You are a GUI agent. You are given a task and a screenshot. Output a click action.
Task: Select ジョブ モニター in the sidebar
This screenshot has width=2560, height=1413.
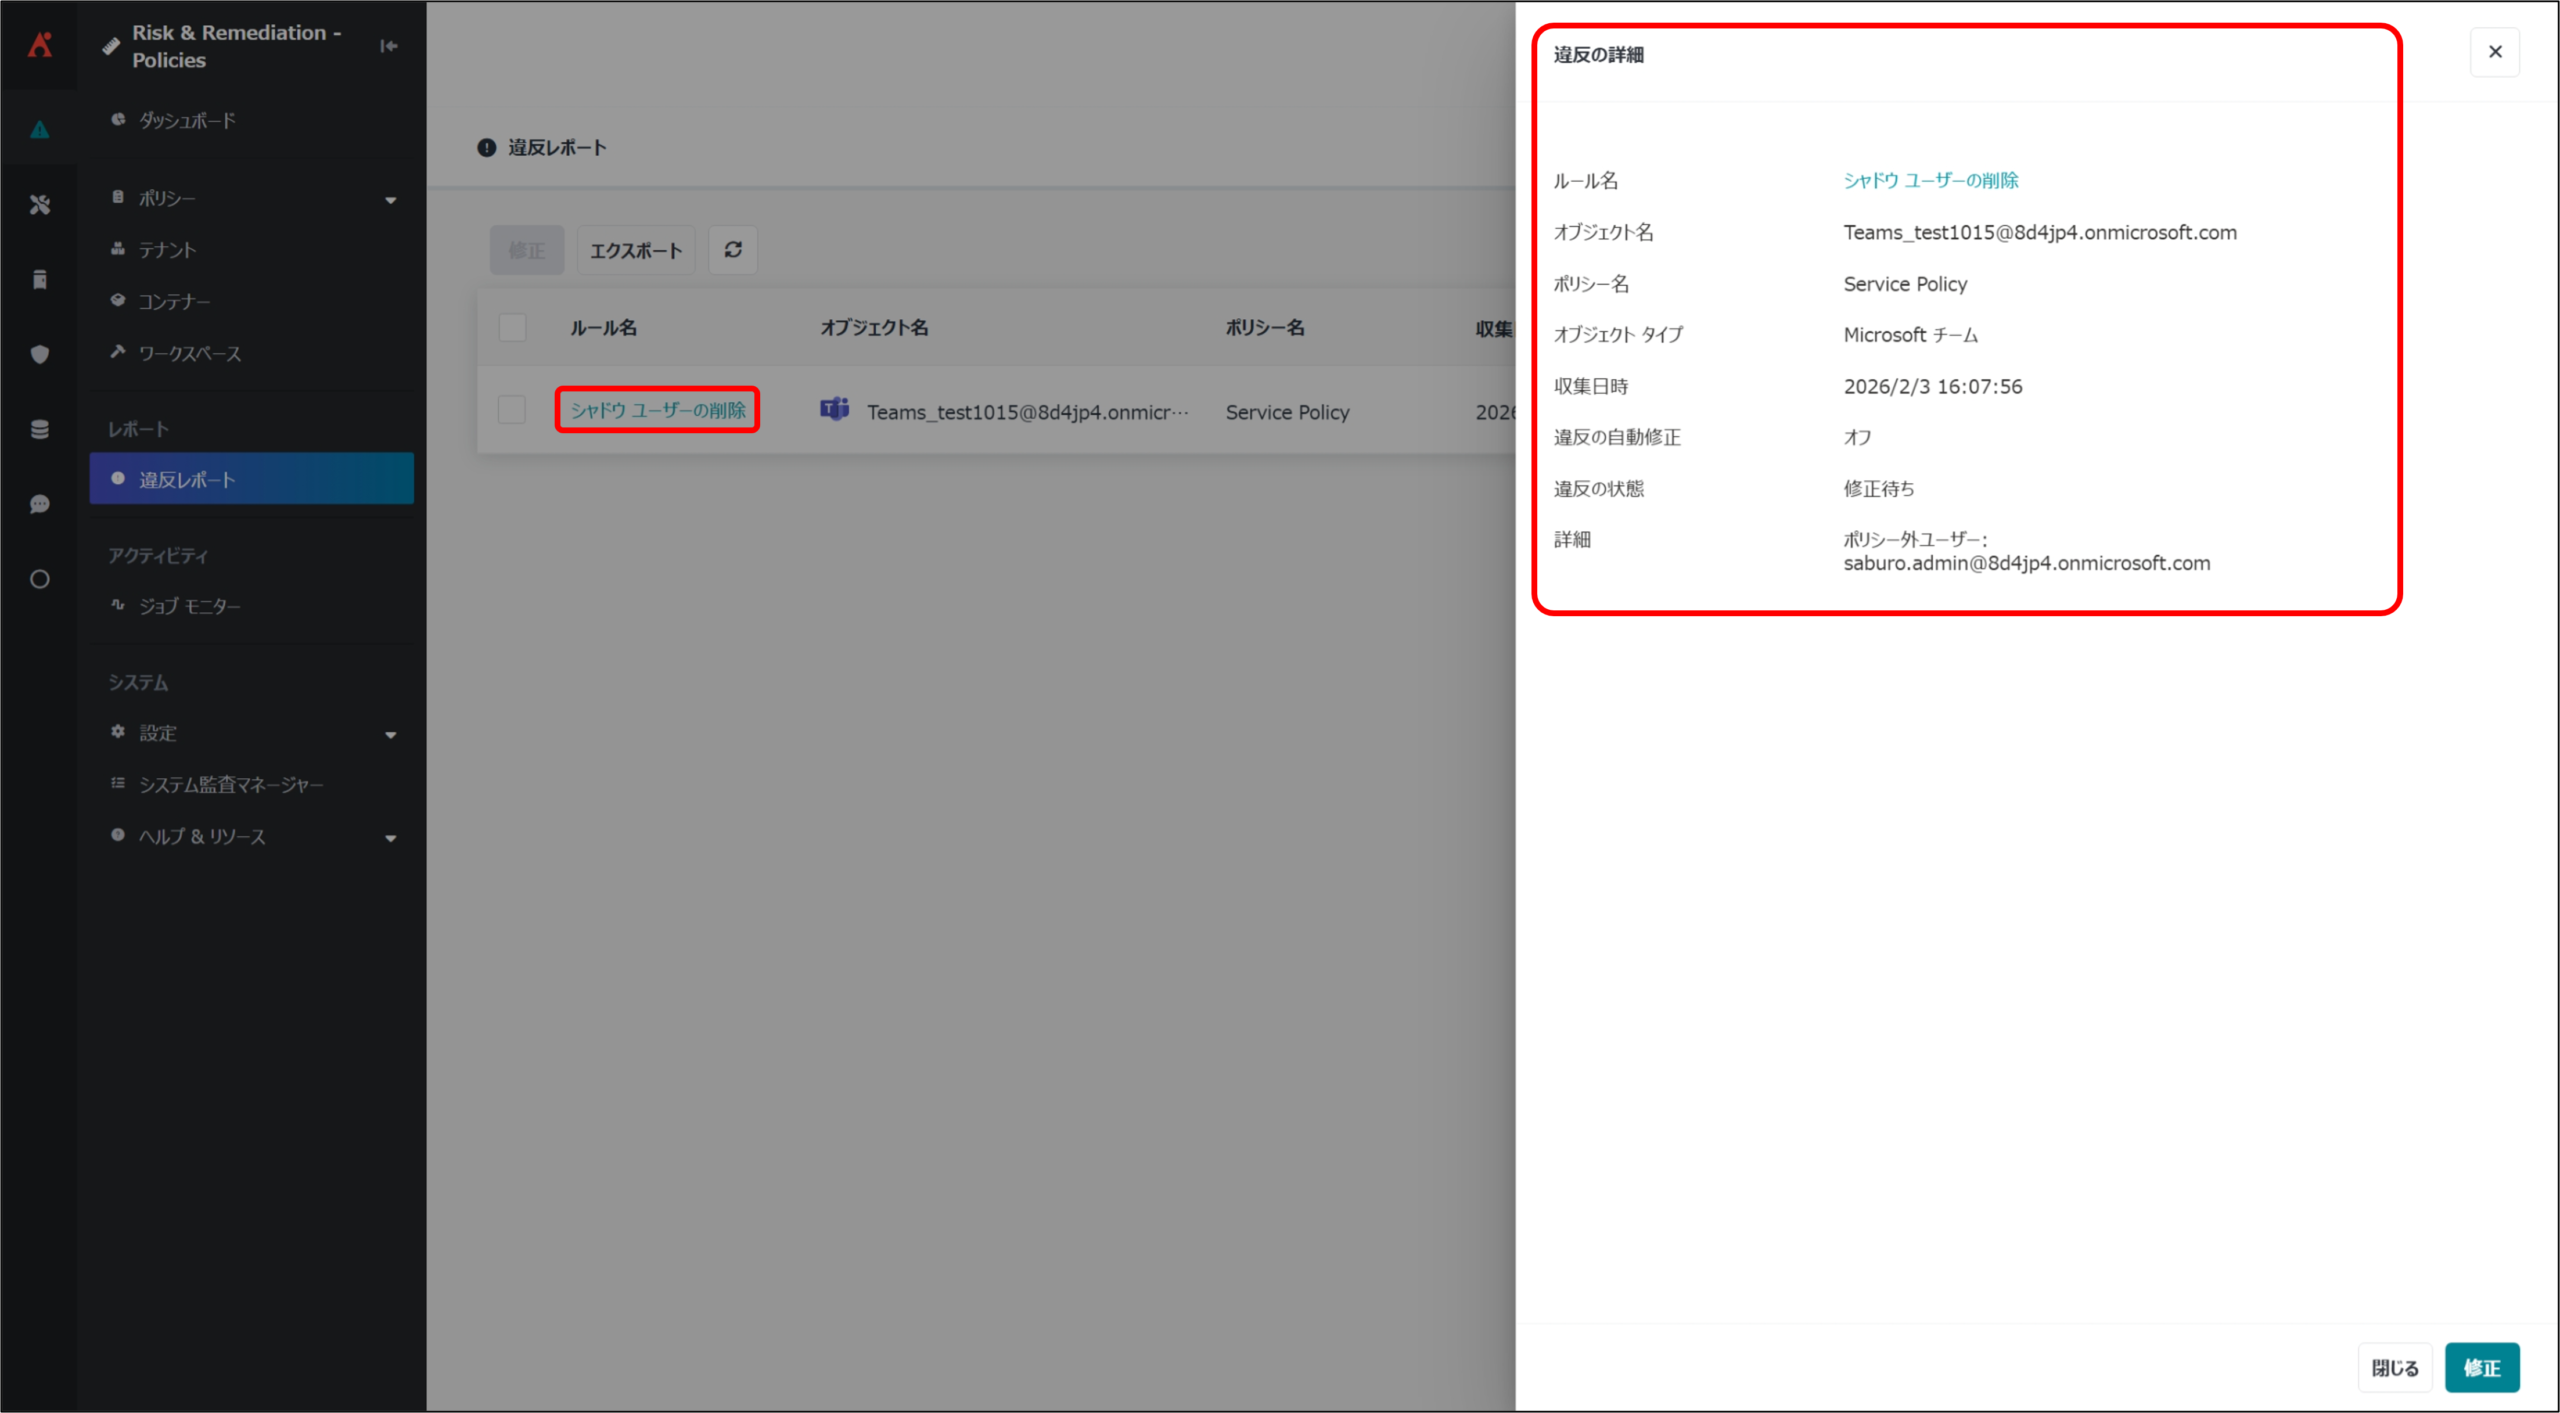tap(189, 606)
